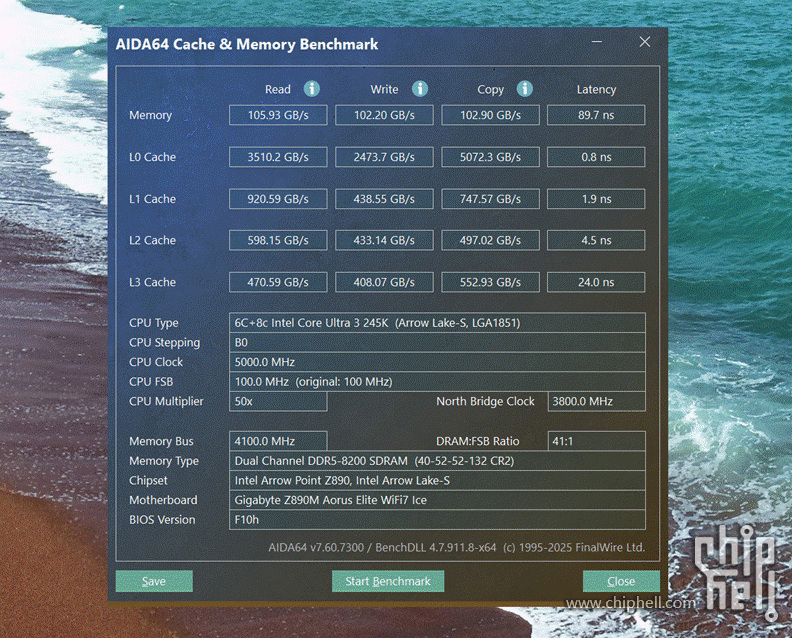Screen dimensions: 792x638
Task: Click L0 Cache Copy value 5072.3 GB/s
Action: [x=490, y=157]
